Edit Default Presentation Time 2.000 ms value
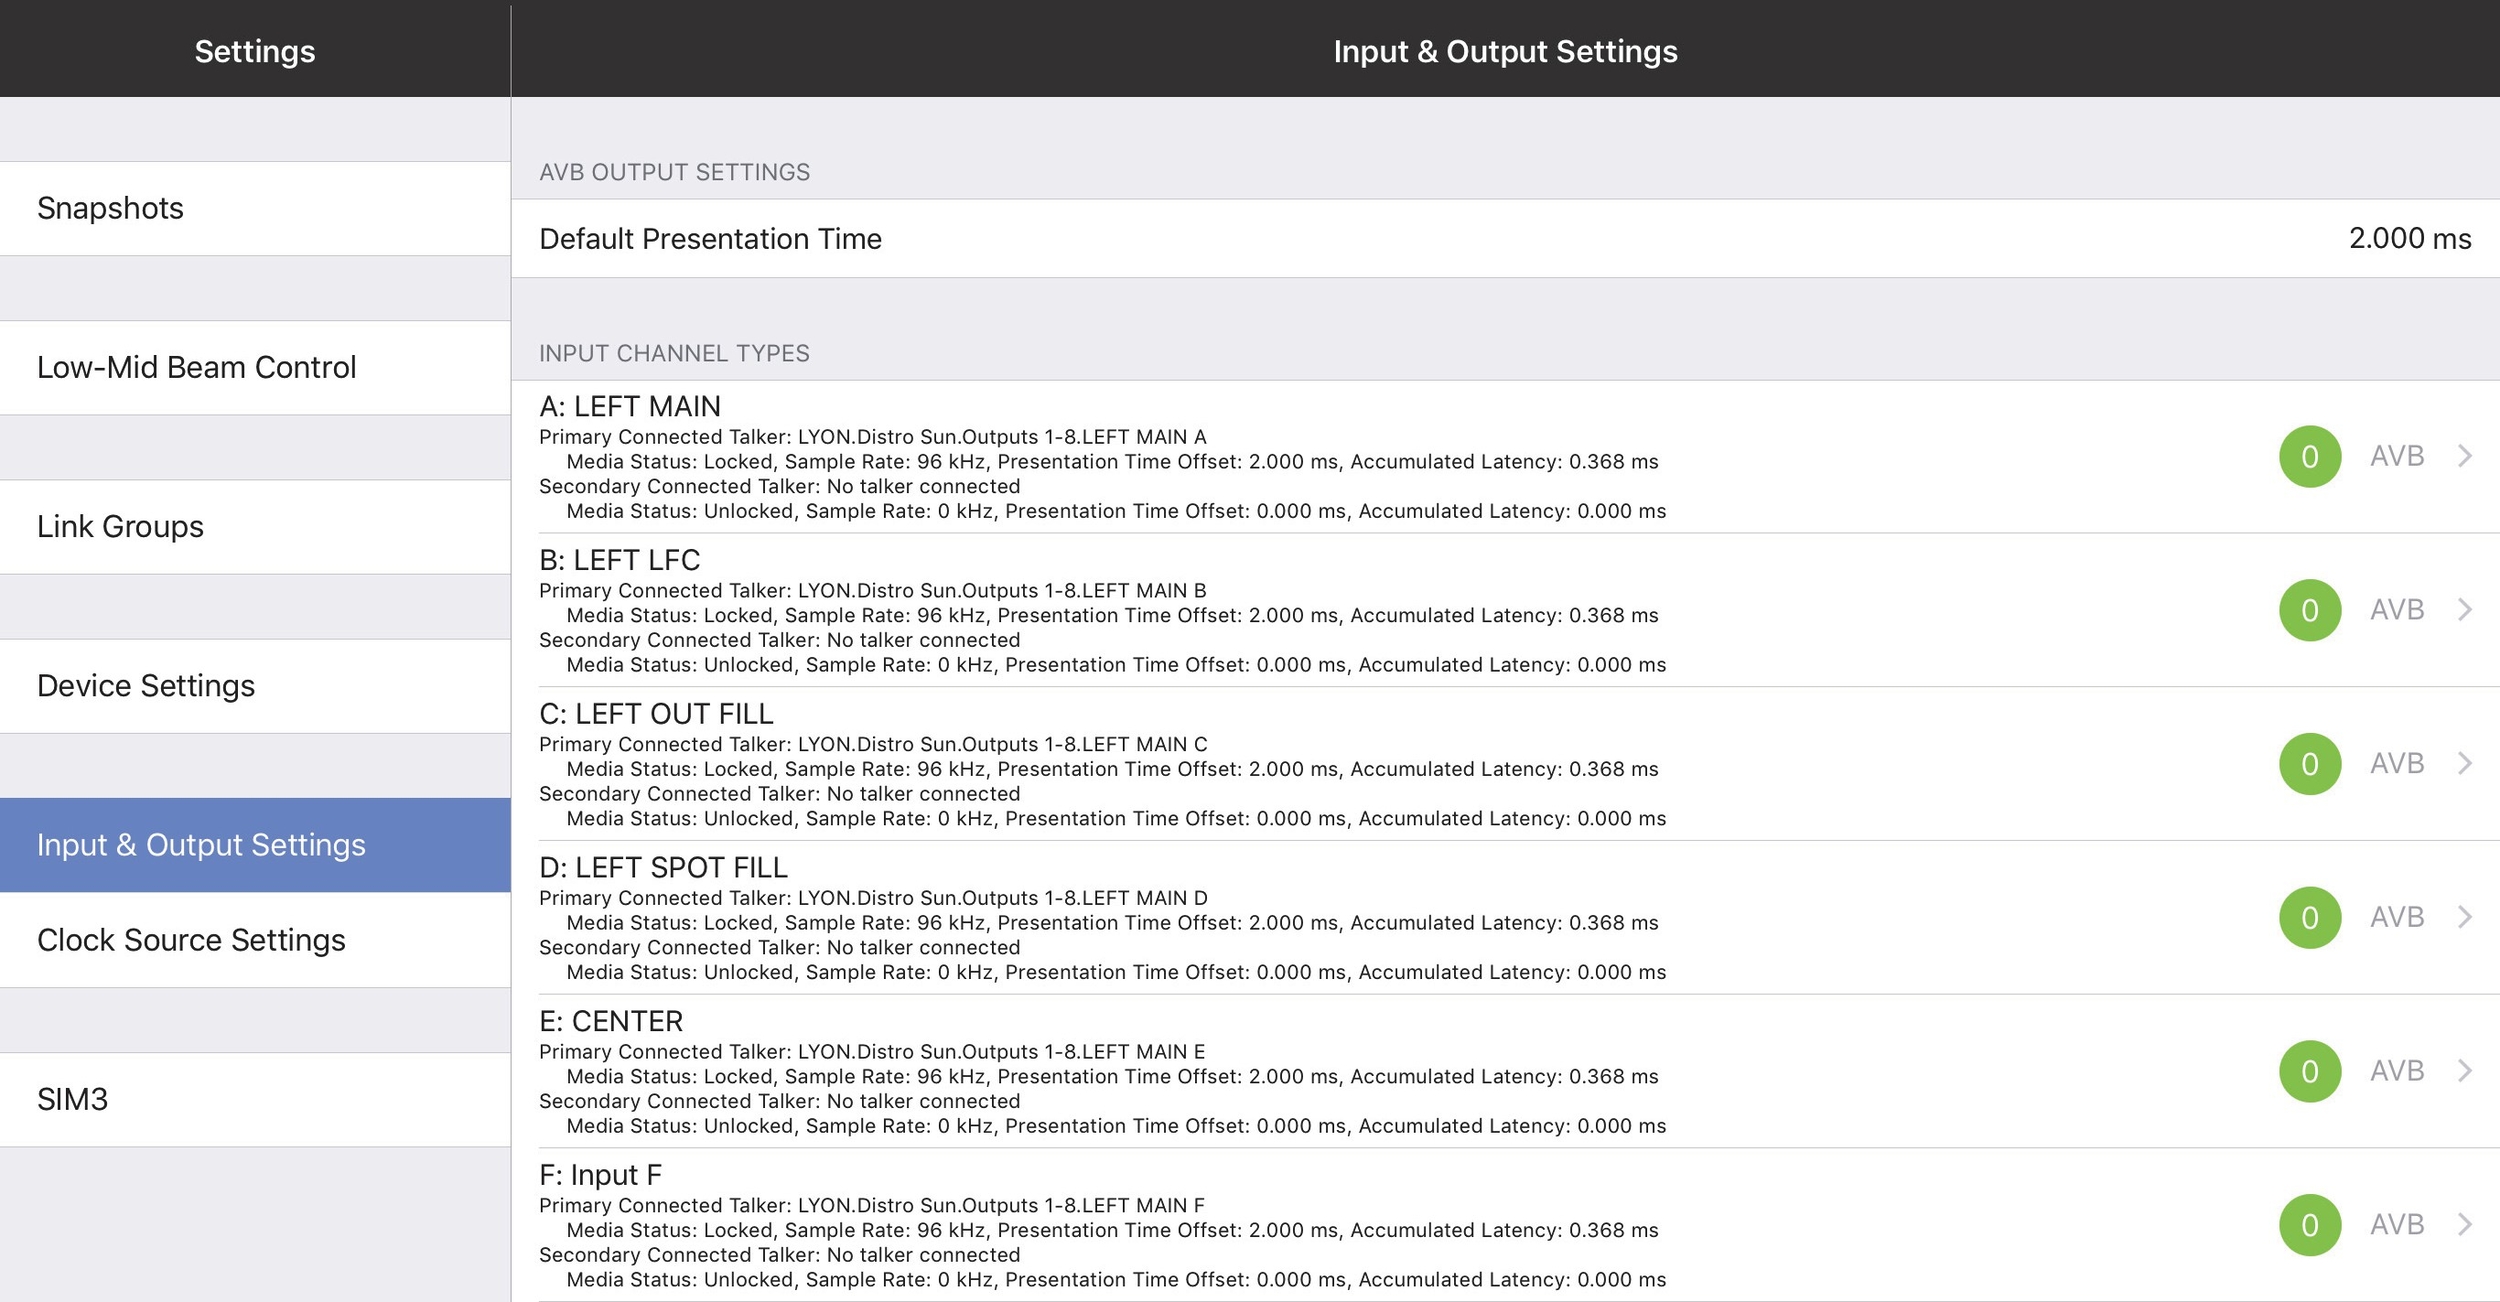Screen dimensions: 2500x1302 [2408, 239]
